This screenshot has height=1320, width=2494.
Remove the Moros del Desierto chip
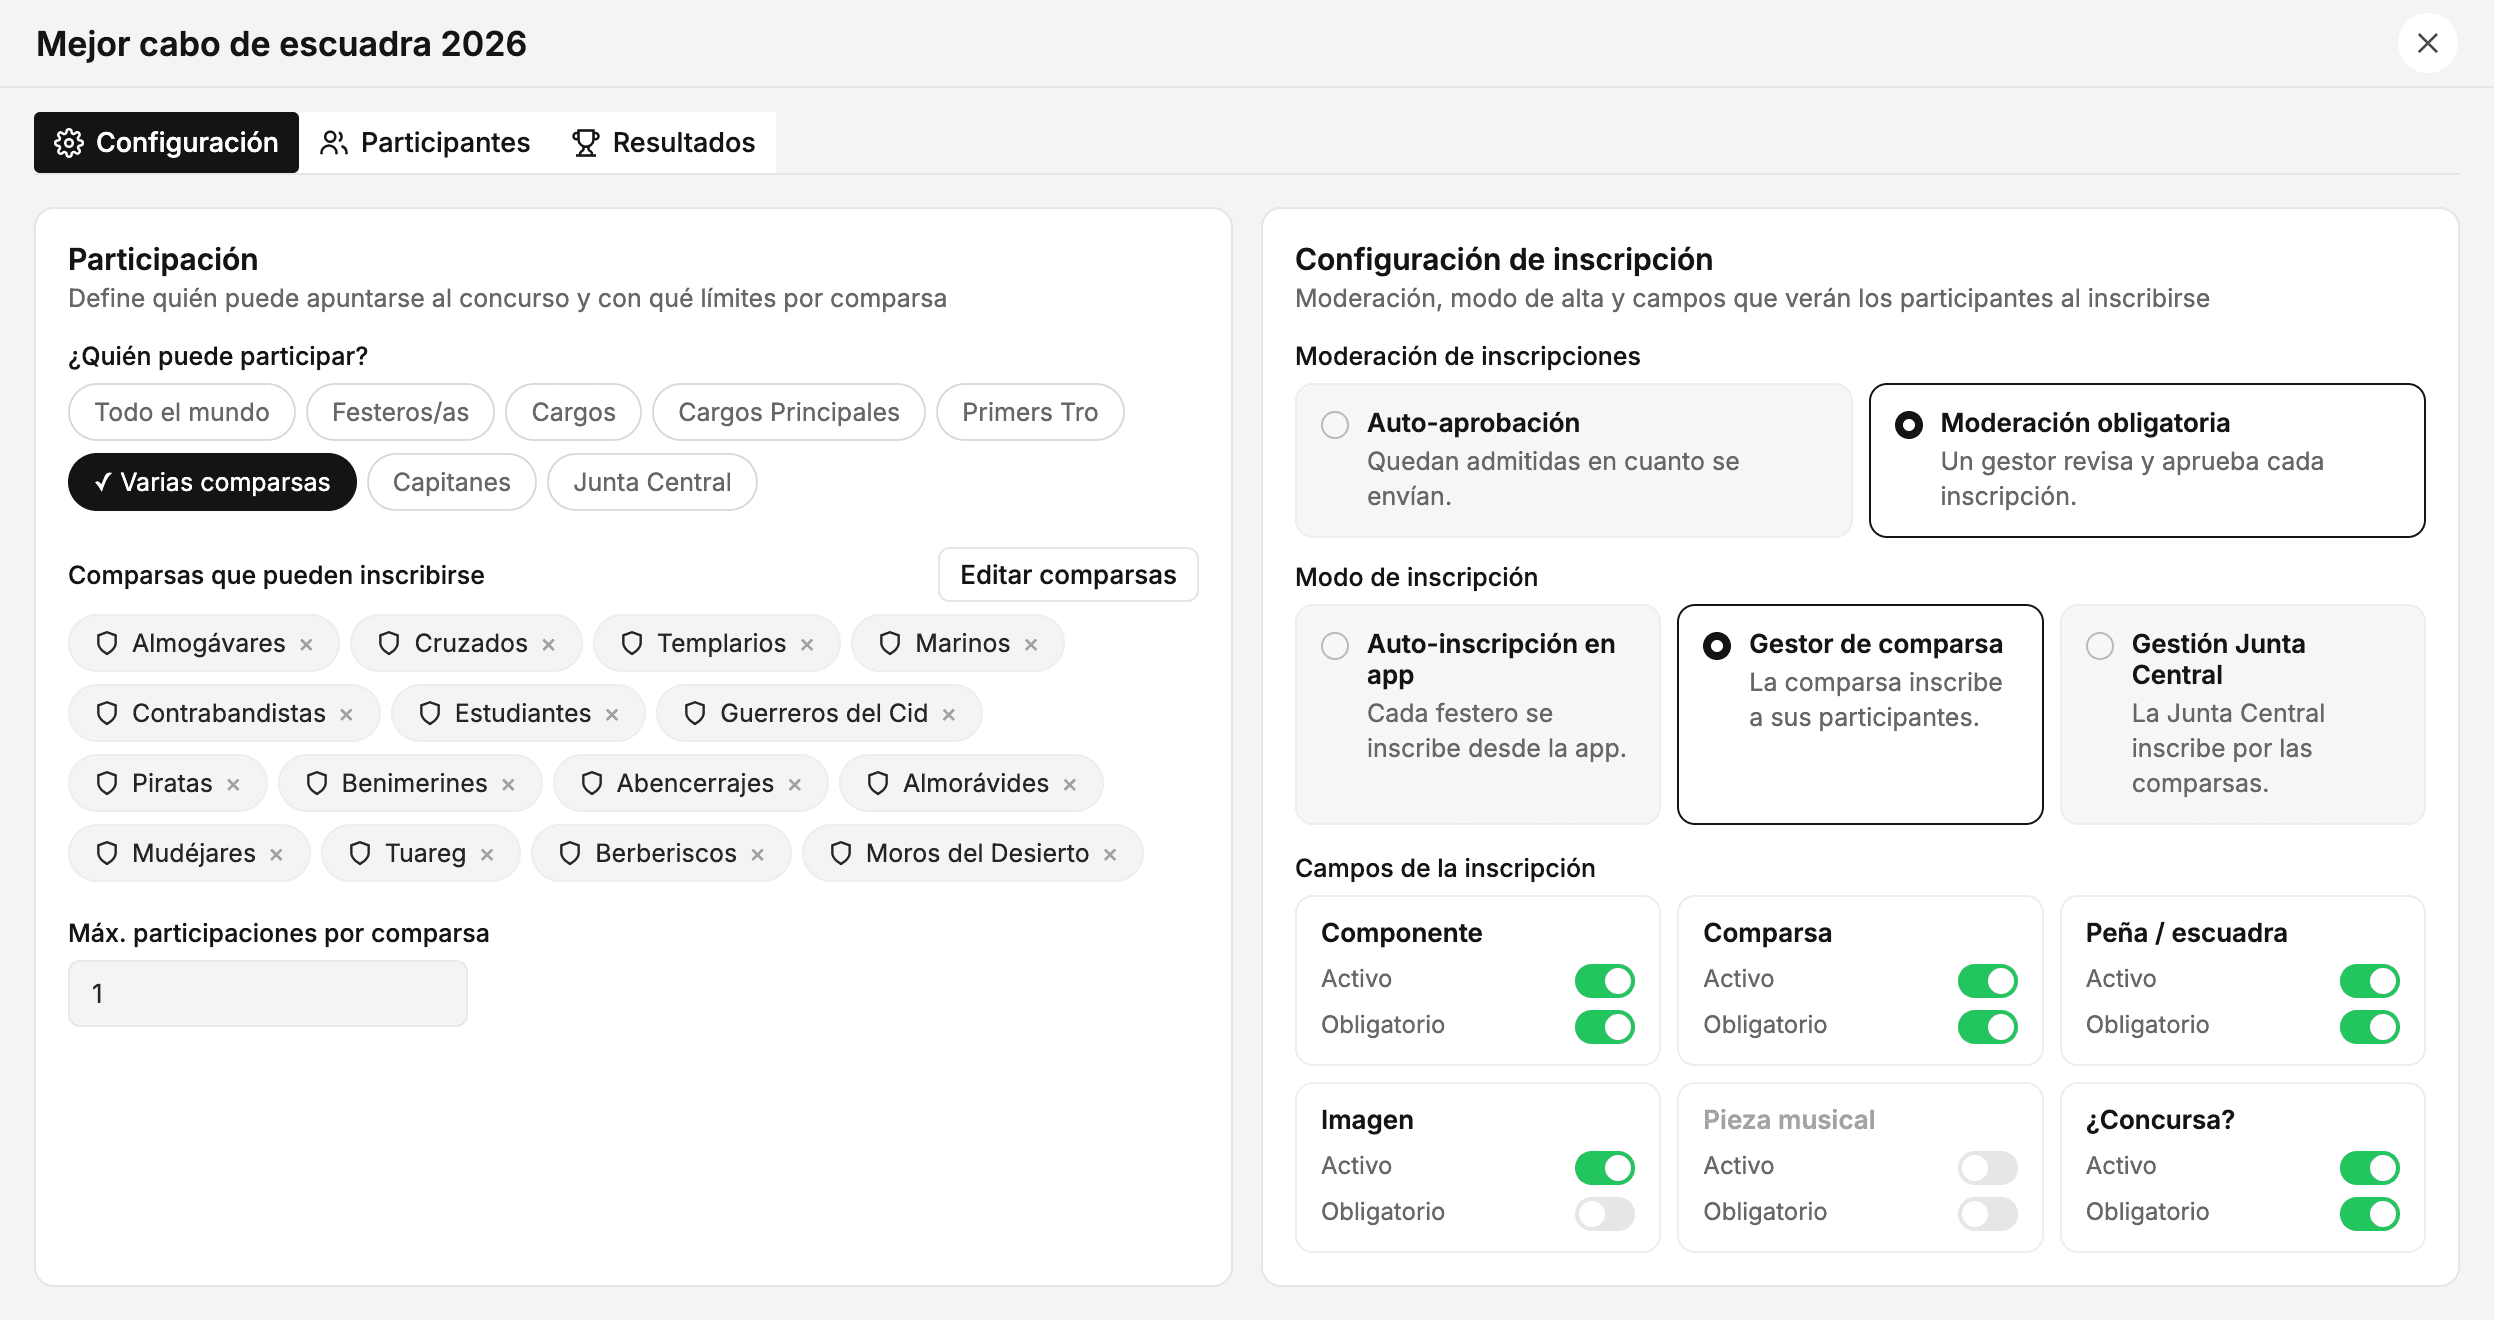(x=1110, y=854)
